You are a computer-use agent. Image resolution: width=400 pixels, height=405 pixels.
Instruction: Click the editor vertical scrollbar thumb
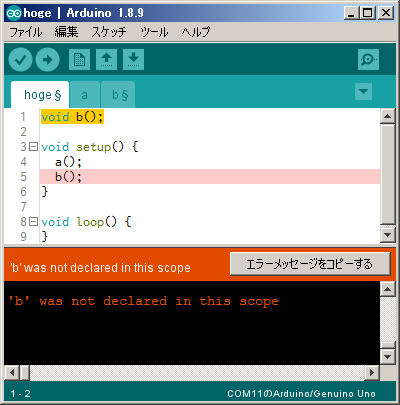pos(387,175)
